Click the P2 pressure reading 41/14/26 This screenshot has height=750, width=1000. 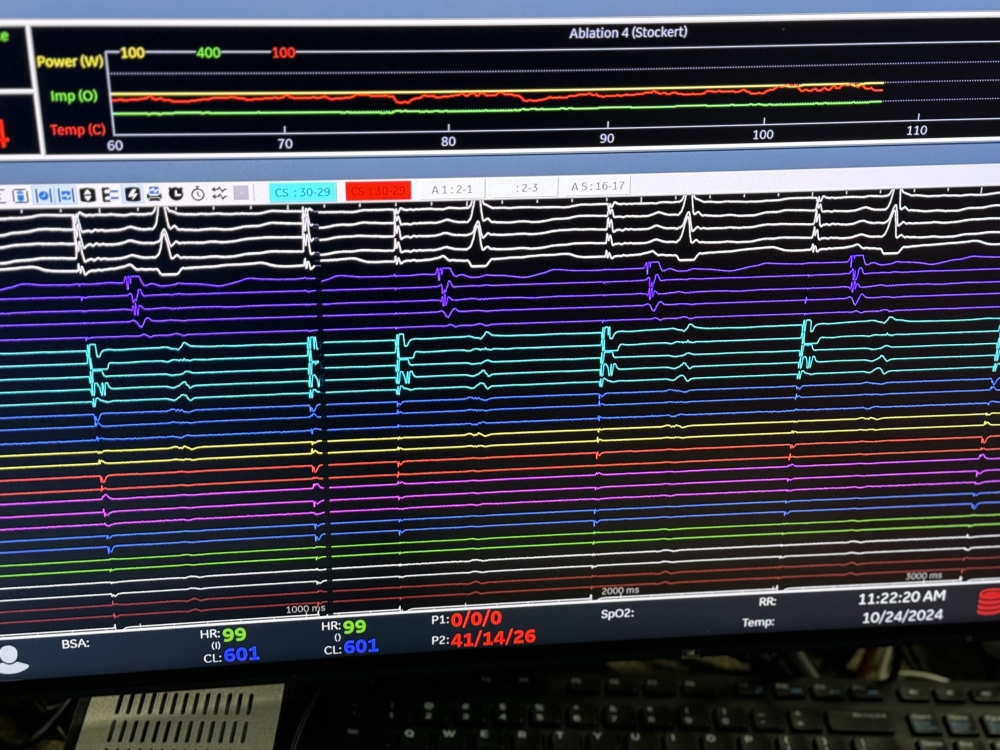pyautogui.click(x=493, y=638)
